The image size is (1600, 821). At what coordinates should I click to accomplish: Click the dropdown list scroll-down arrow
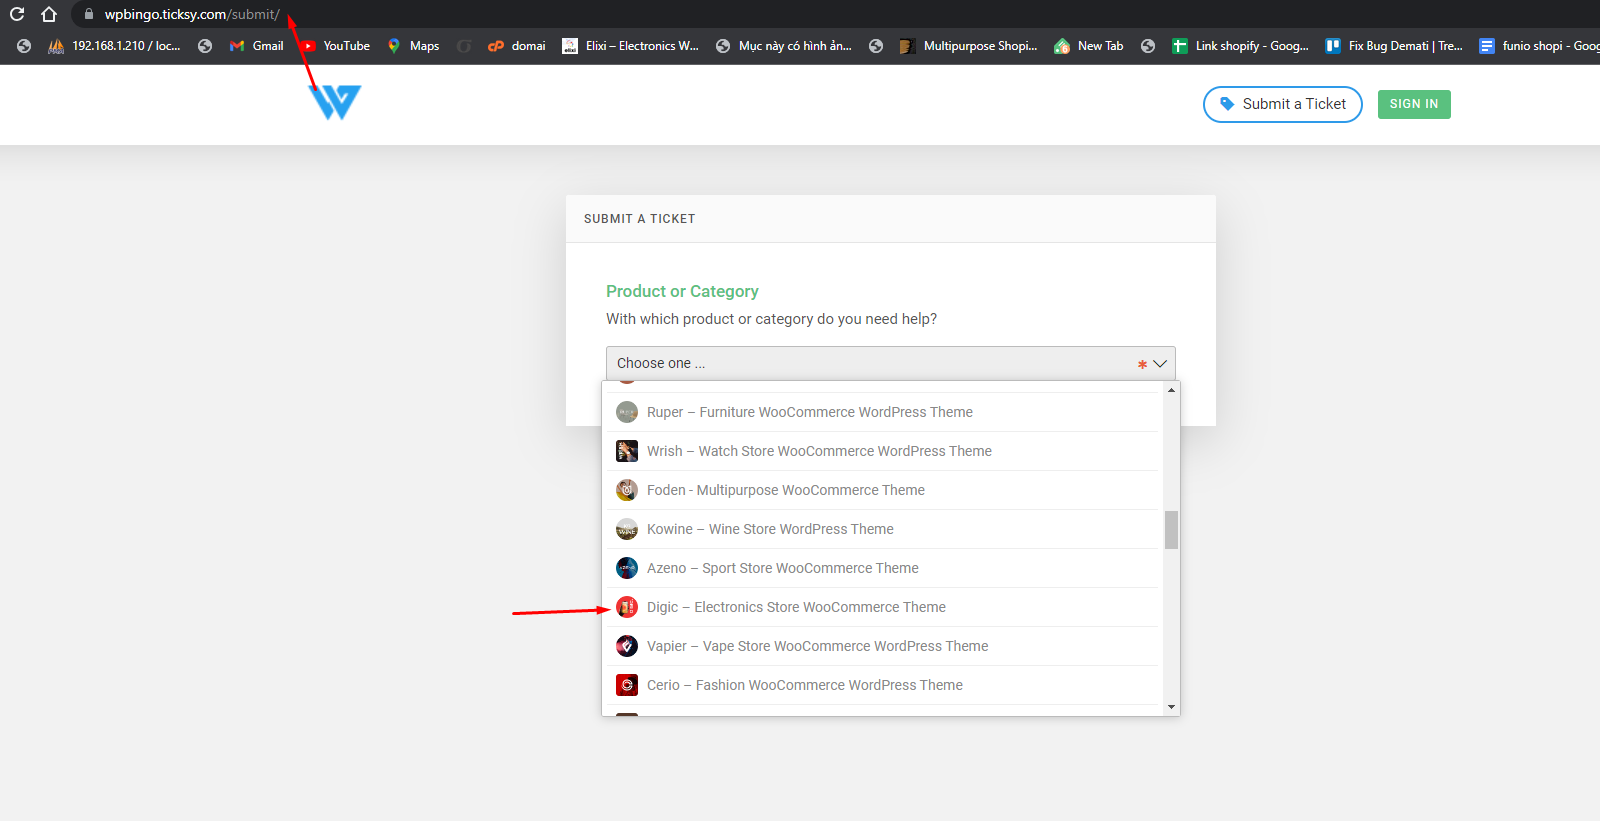tap(1171, 707)
